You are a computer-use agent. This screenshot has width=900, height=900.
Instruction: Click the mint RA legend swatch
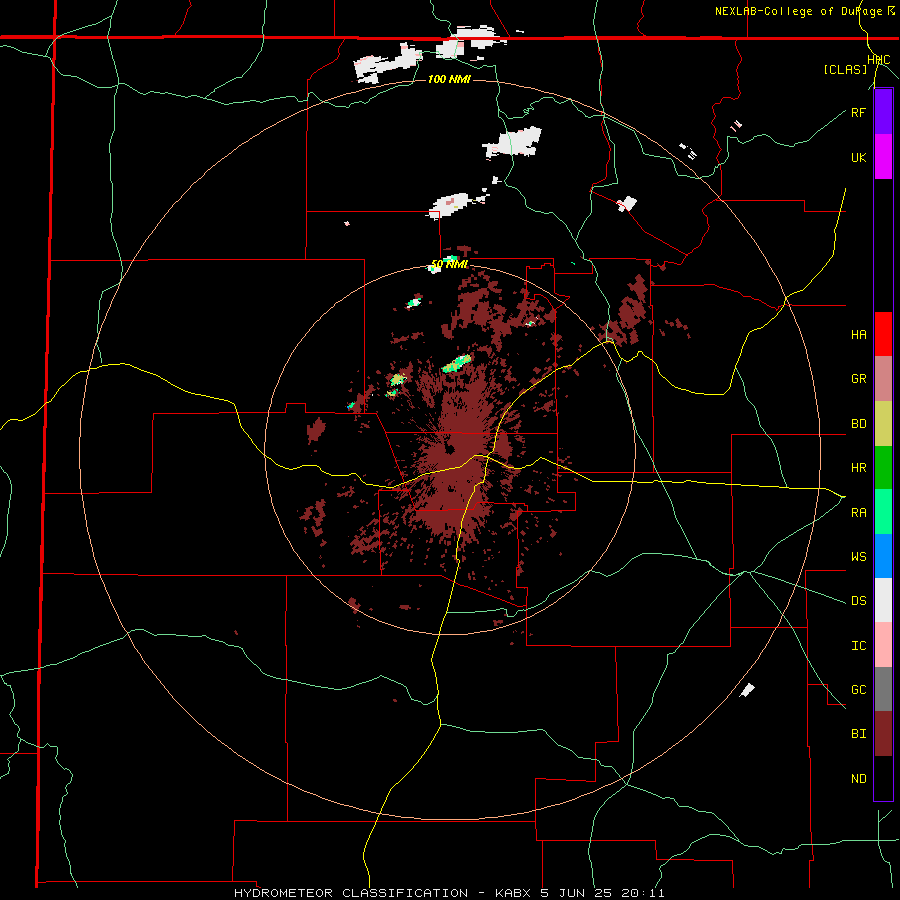pos(883,512)
